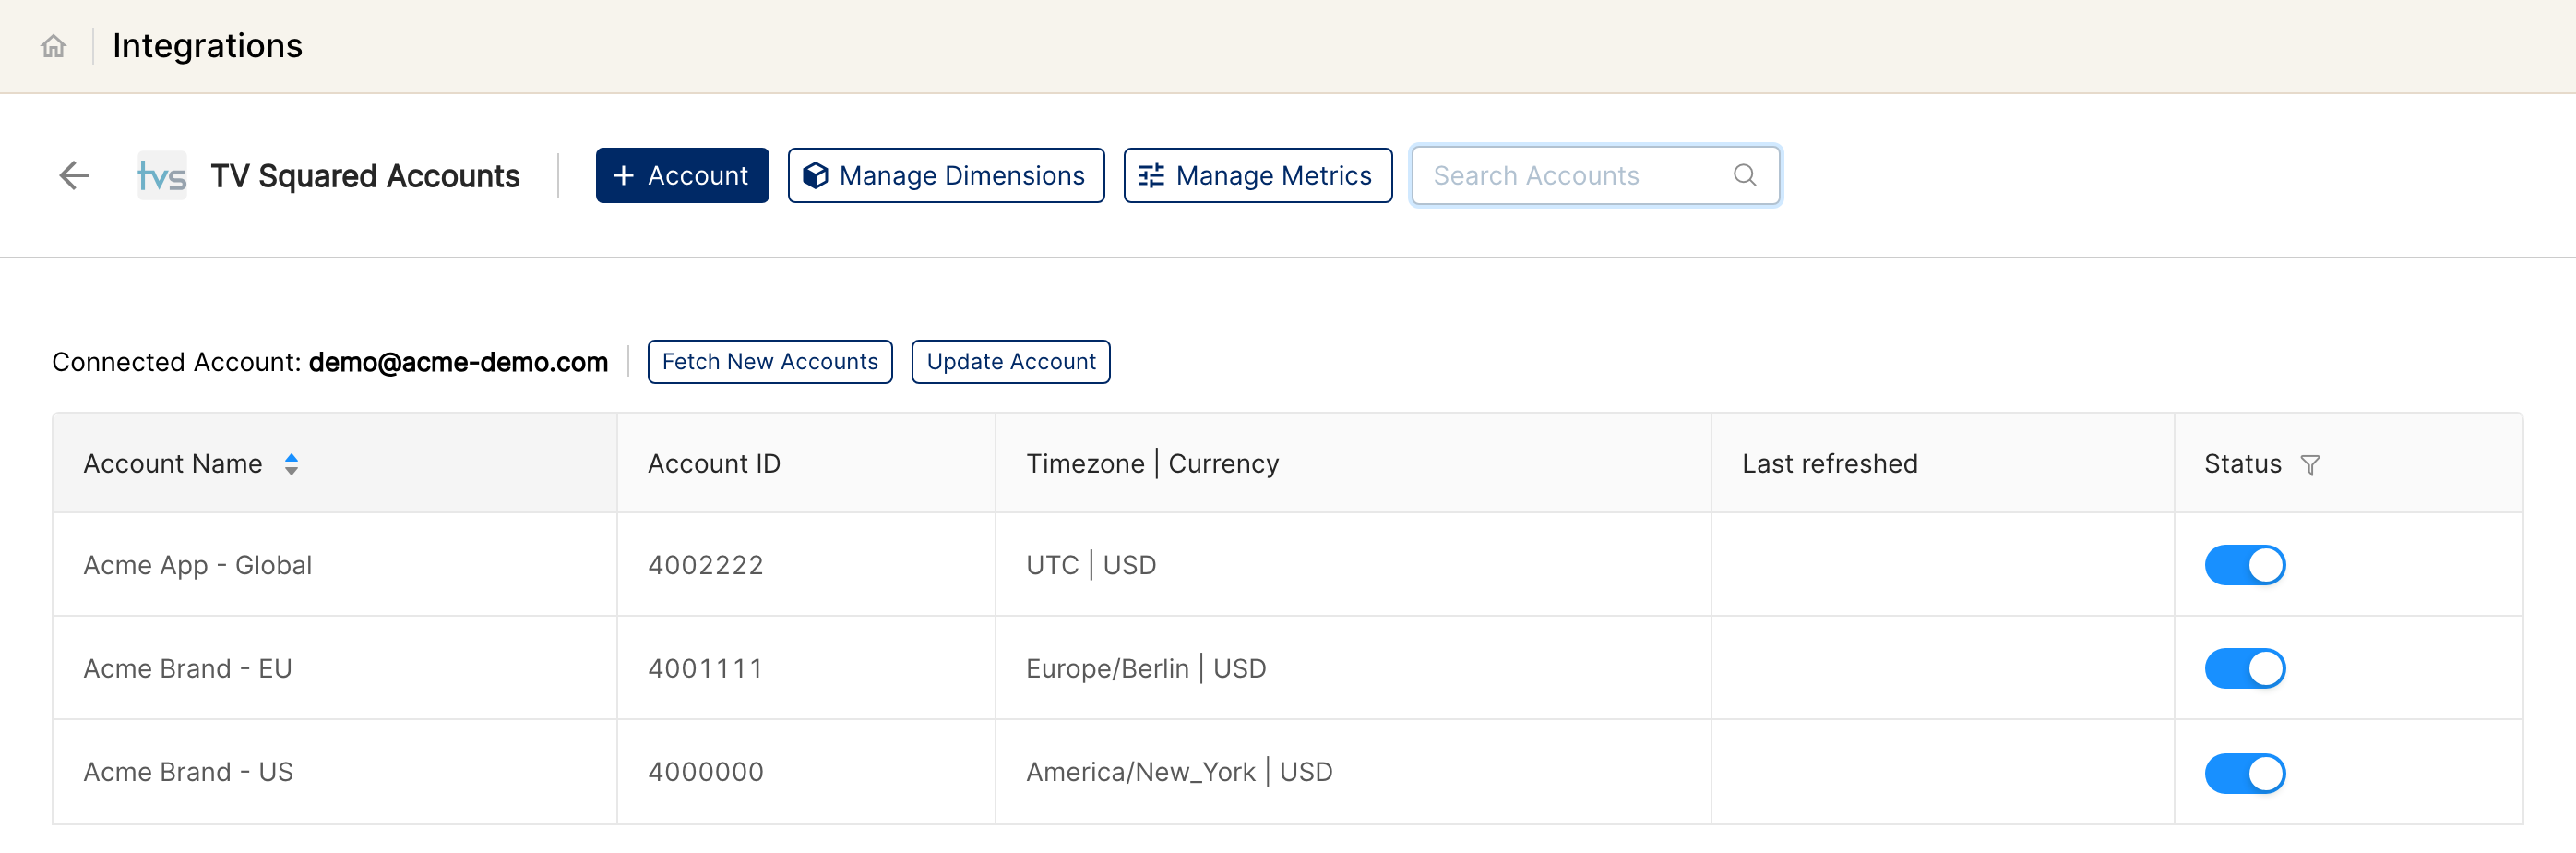Select the Acme Brand - EU name
The height and width of the screenshot is (853, 2576).
click(x=188, y=669)
